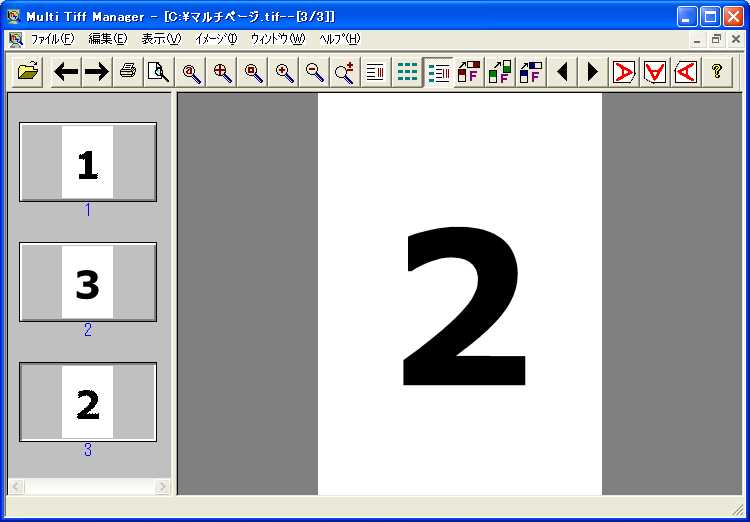
Task: Restore the inner document window
Action: (716, 40)
